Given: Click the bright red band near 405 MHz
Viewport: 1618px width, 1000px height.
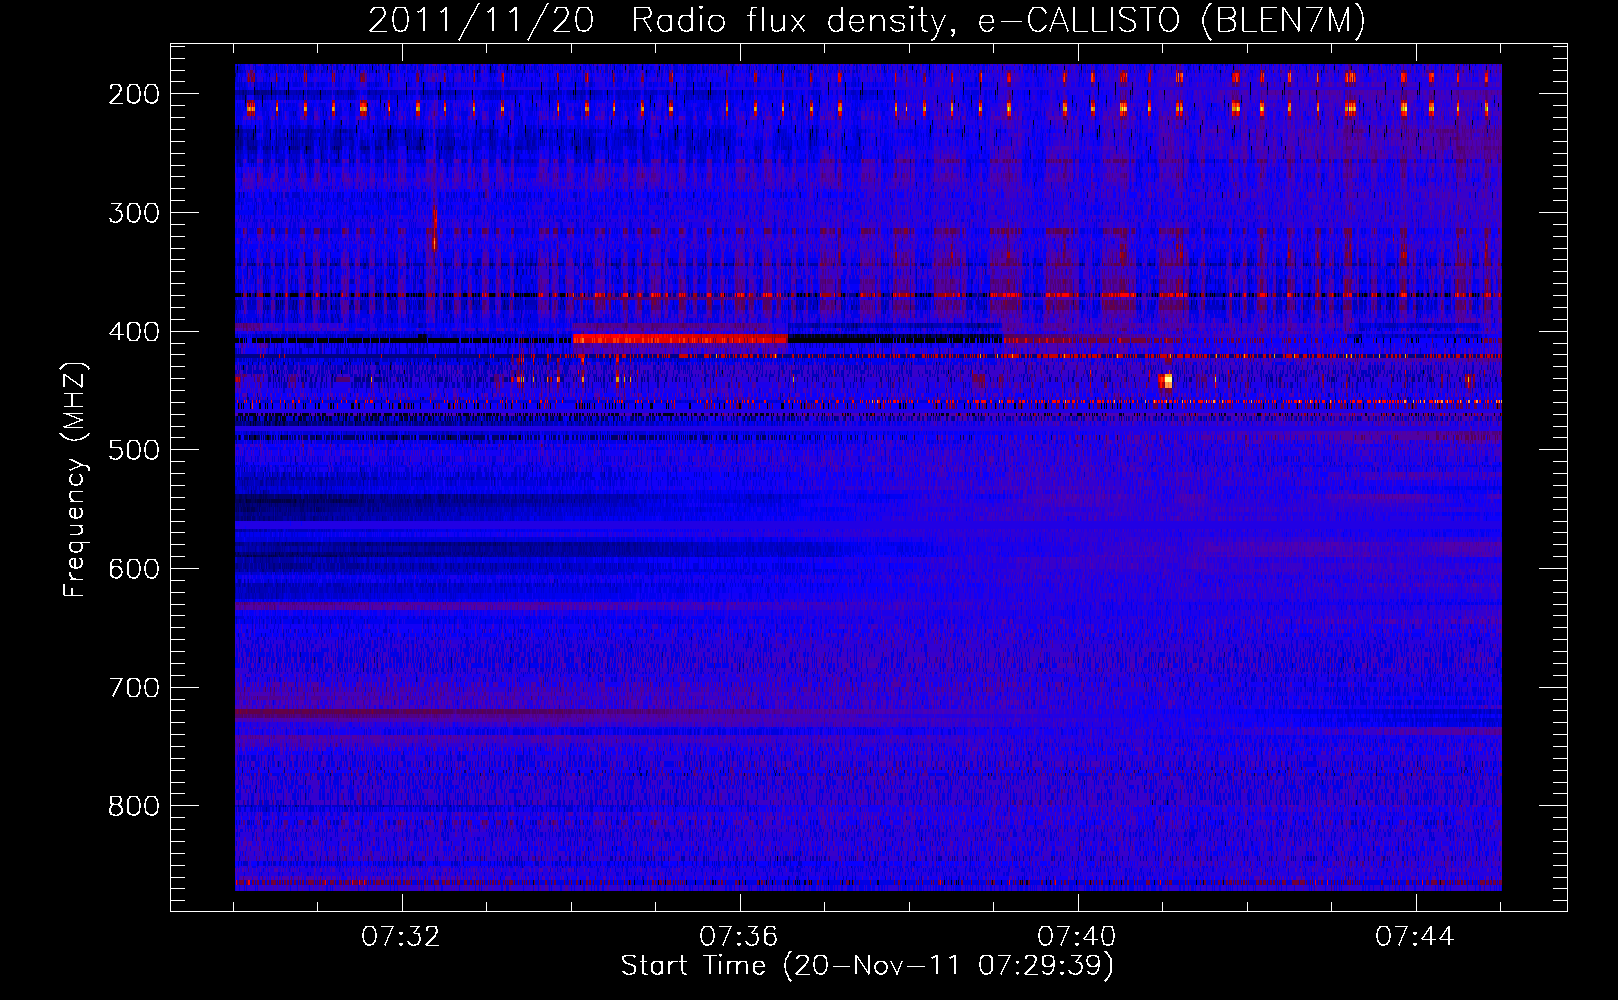Looking at the screenshot, I should tap(680, 338).
